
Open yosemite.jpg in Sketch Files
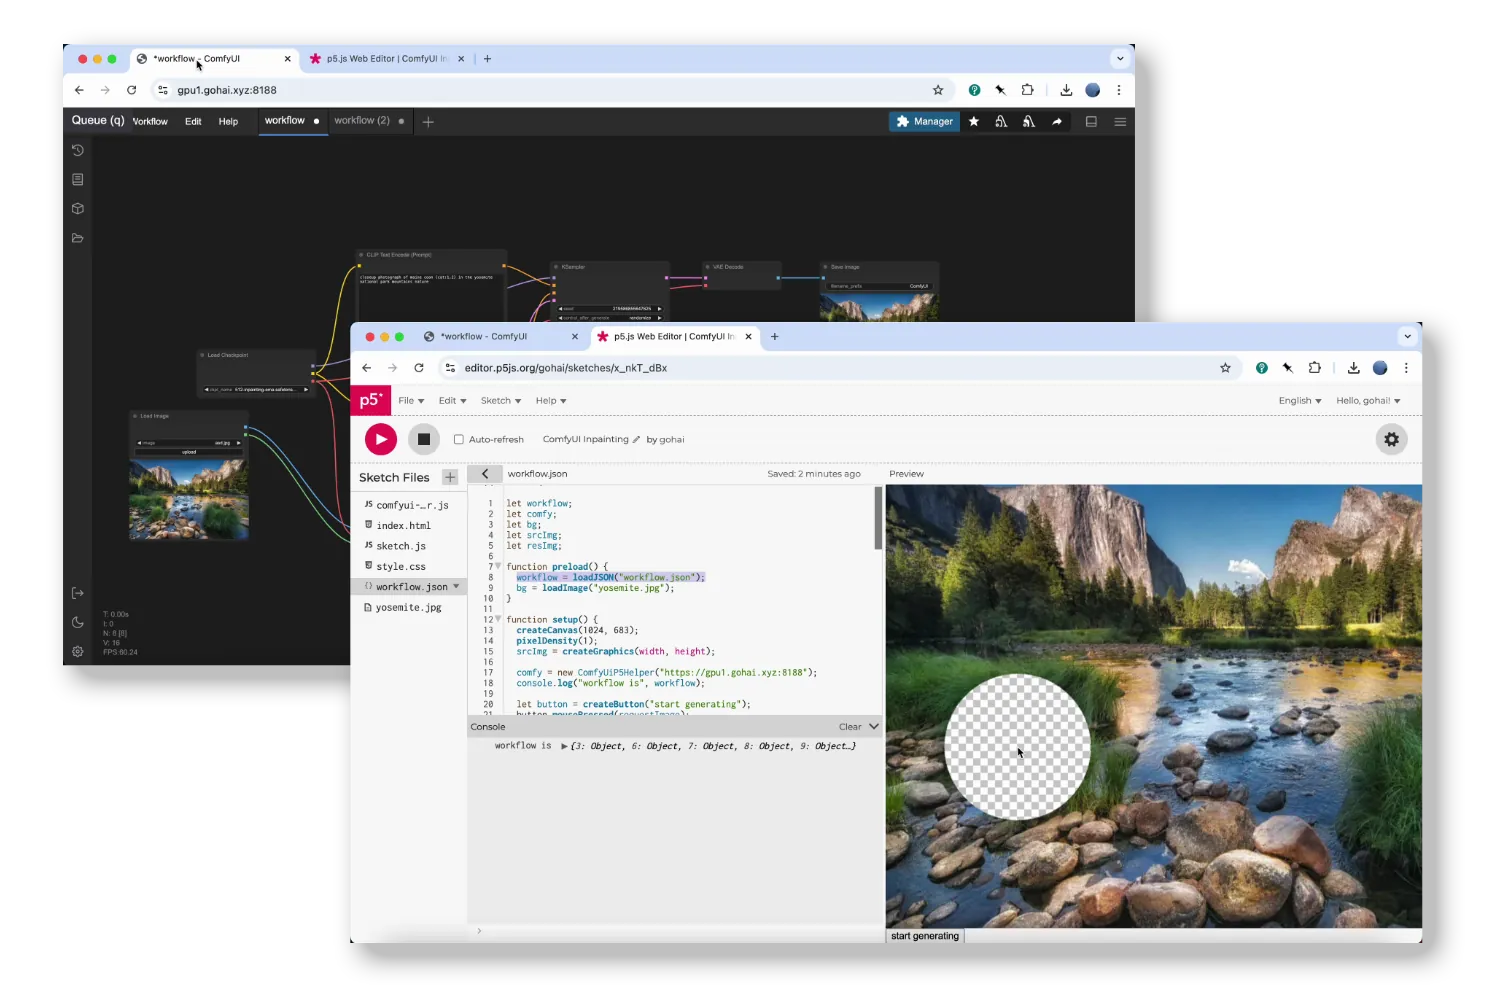point(408,607)
